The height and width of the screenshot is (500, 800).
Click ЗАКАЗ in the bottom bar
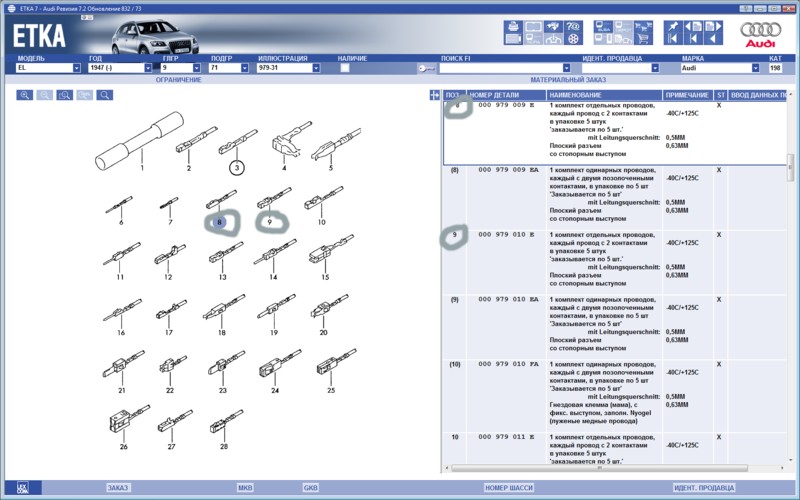(x=118, y=487)
